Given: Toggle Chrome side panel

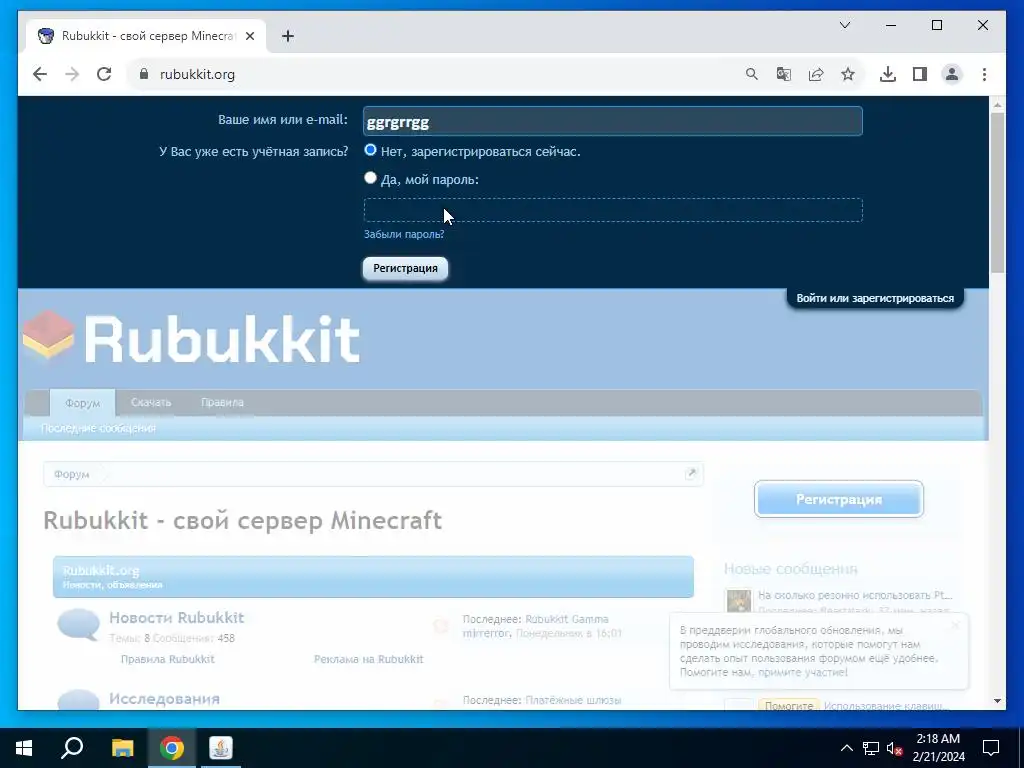Looking at the screenshot, I should point(920,74).
